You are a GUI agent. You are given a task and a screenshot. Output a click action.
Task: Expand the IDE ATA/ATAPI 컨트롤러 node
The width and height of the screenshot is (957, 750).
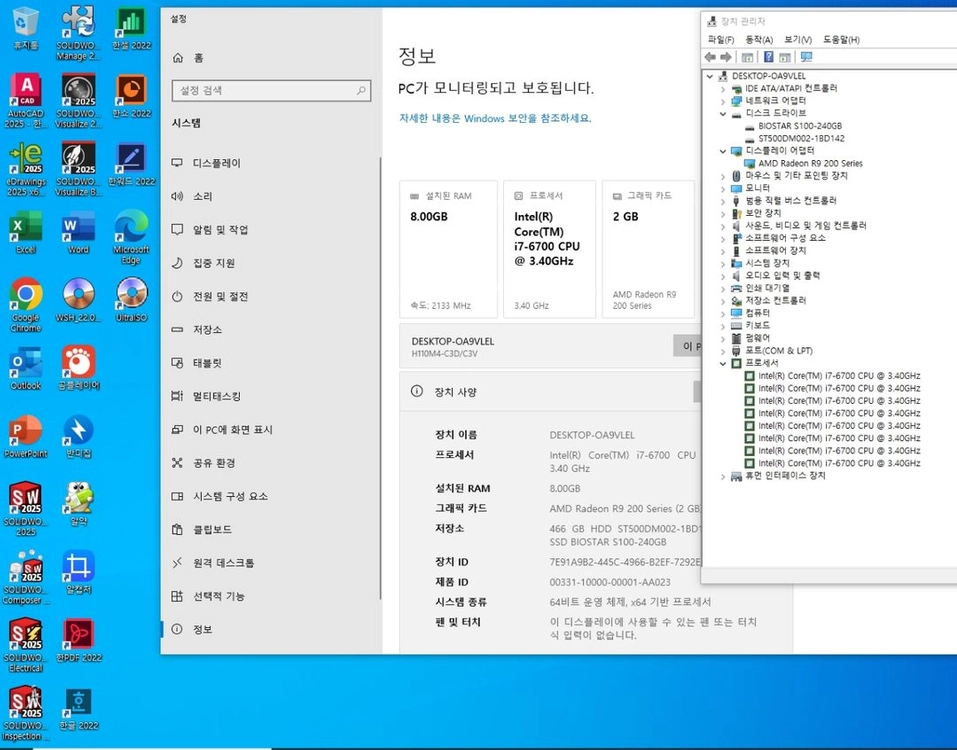coord(723,88)
